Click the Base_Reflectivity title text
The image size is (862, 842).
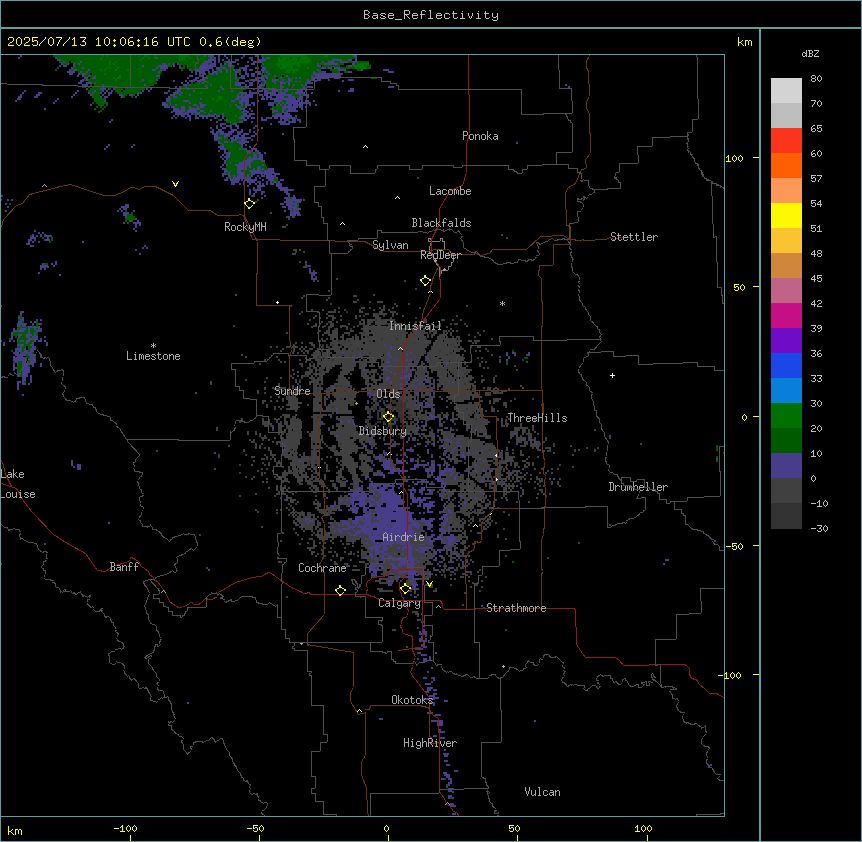[431, 15]
